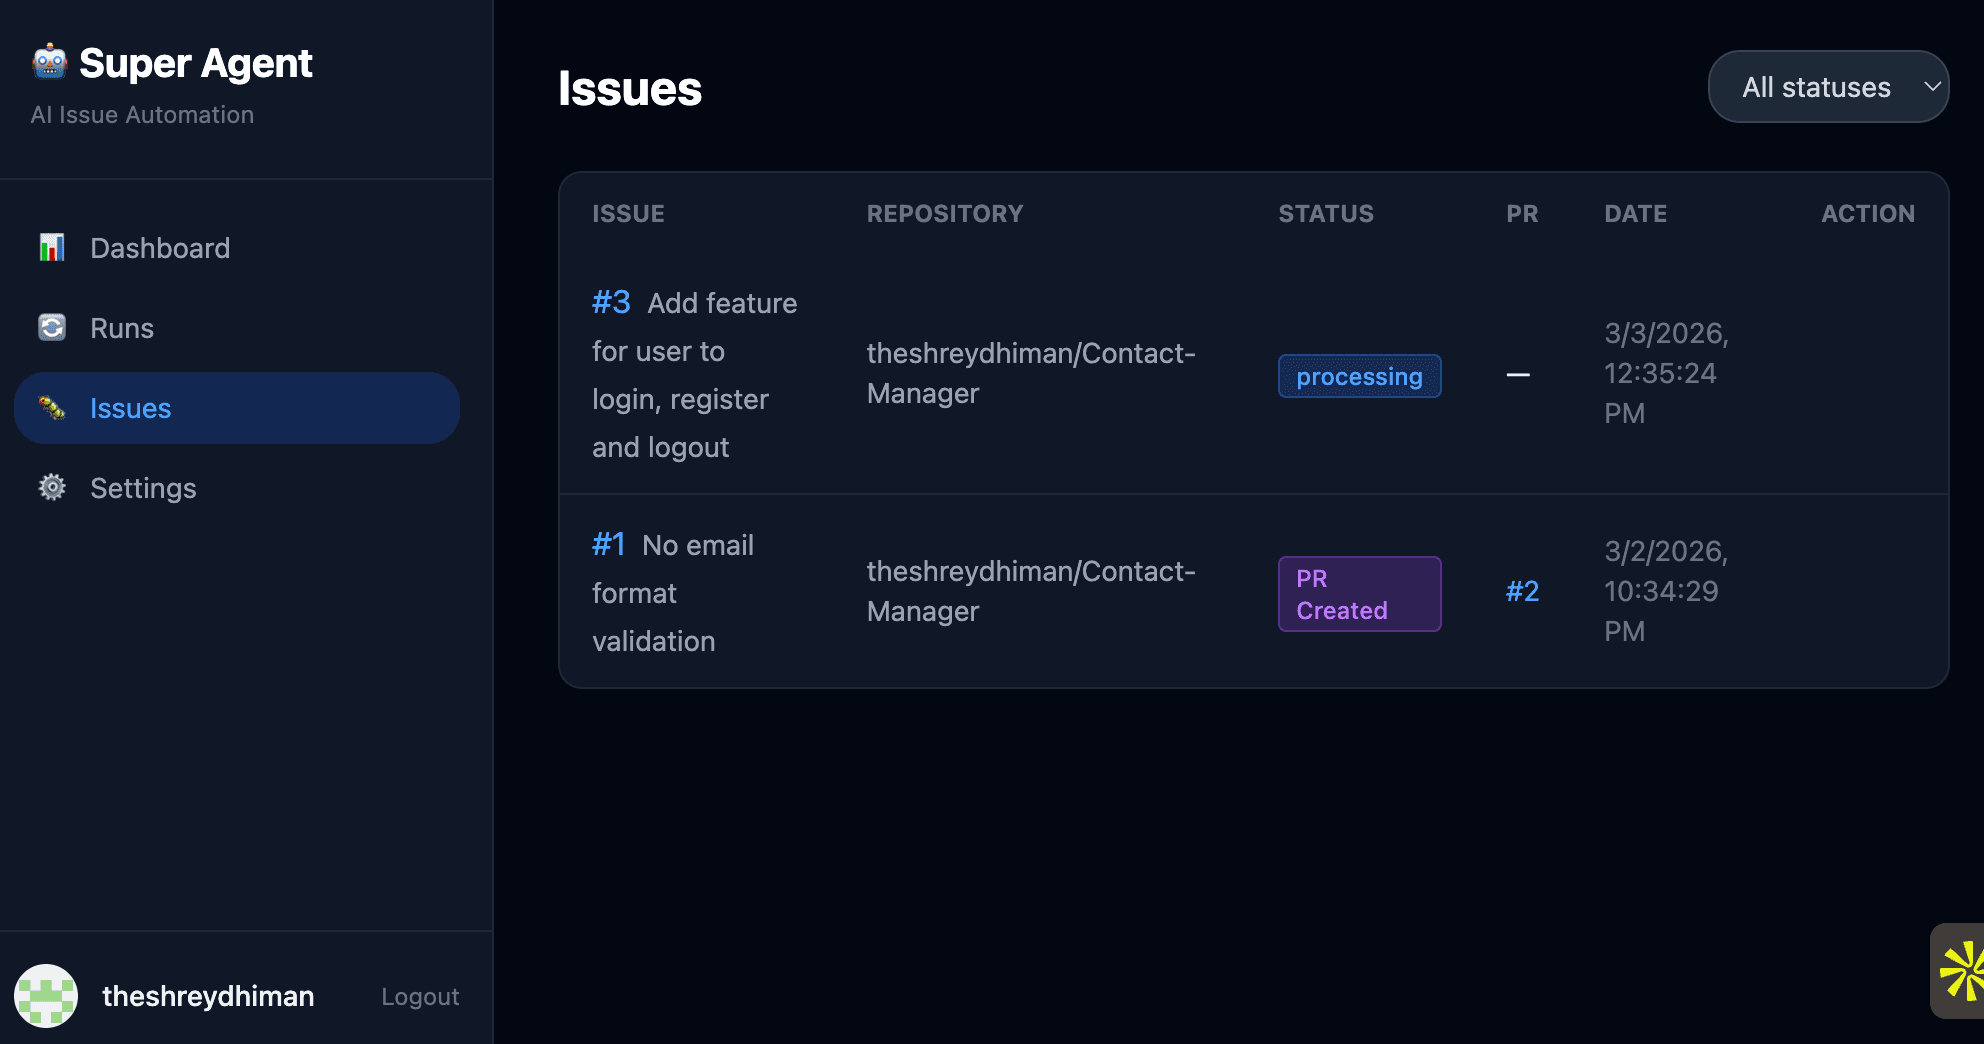Viewport: 1984px width, 1044px height.
Task: Open Settings via the gear icon
Action: 51,487
